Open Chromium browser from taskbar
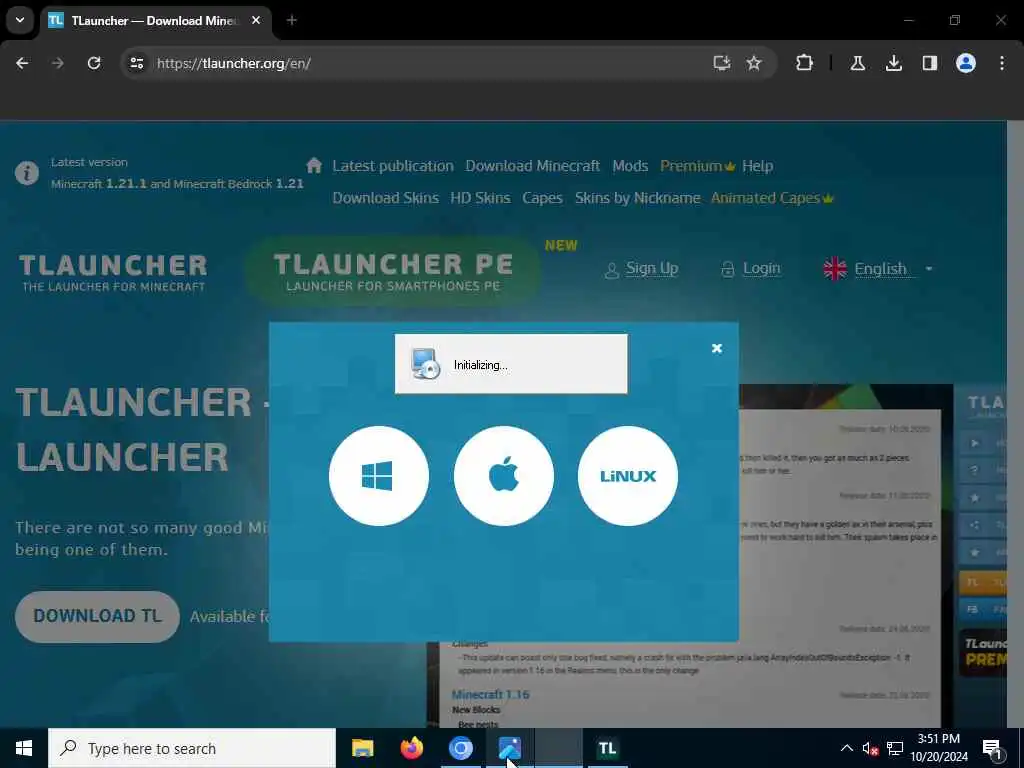 460,748
